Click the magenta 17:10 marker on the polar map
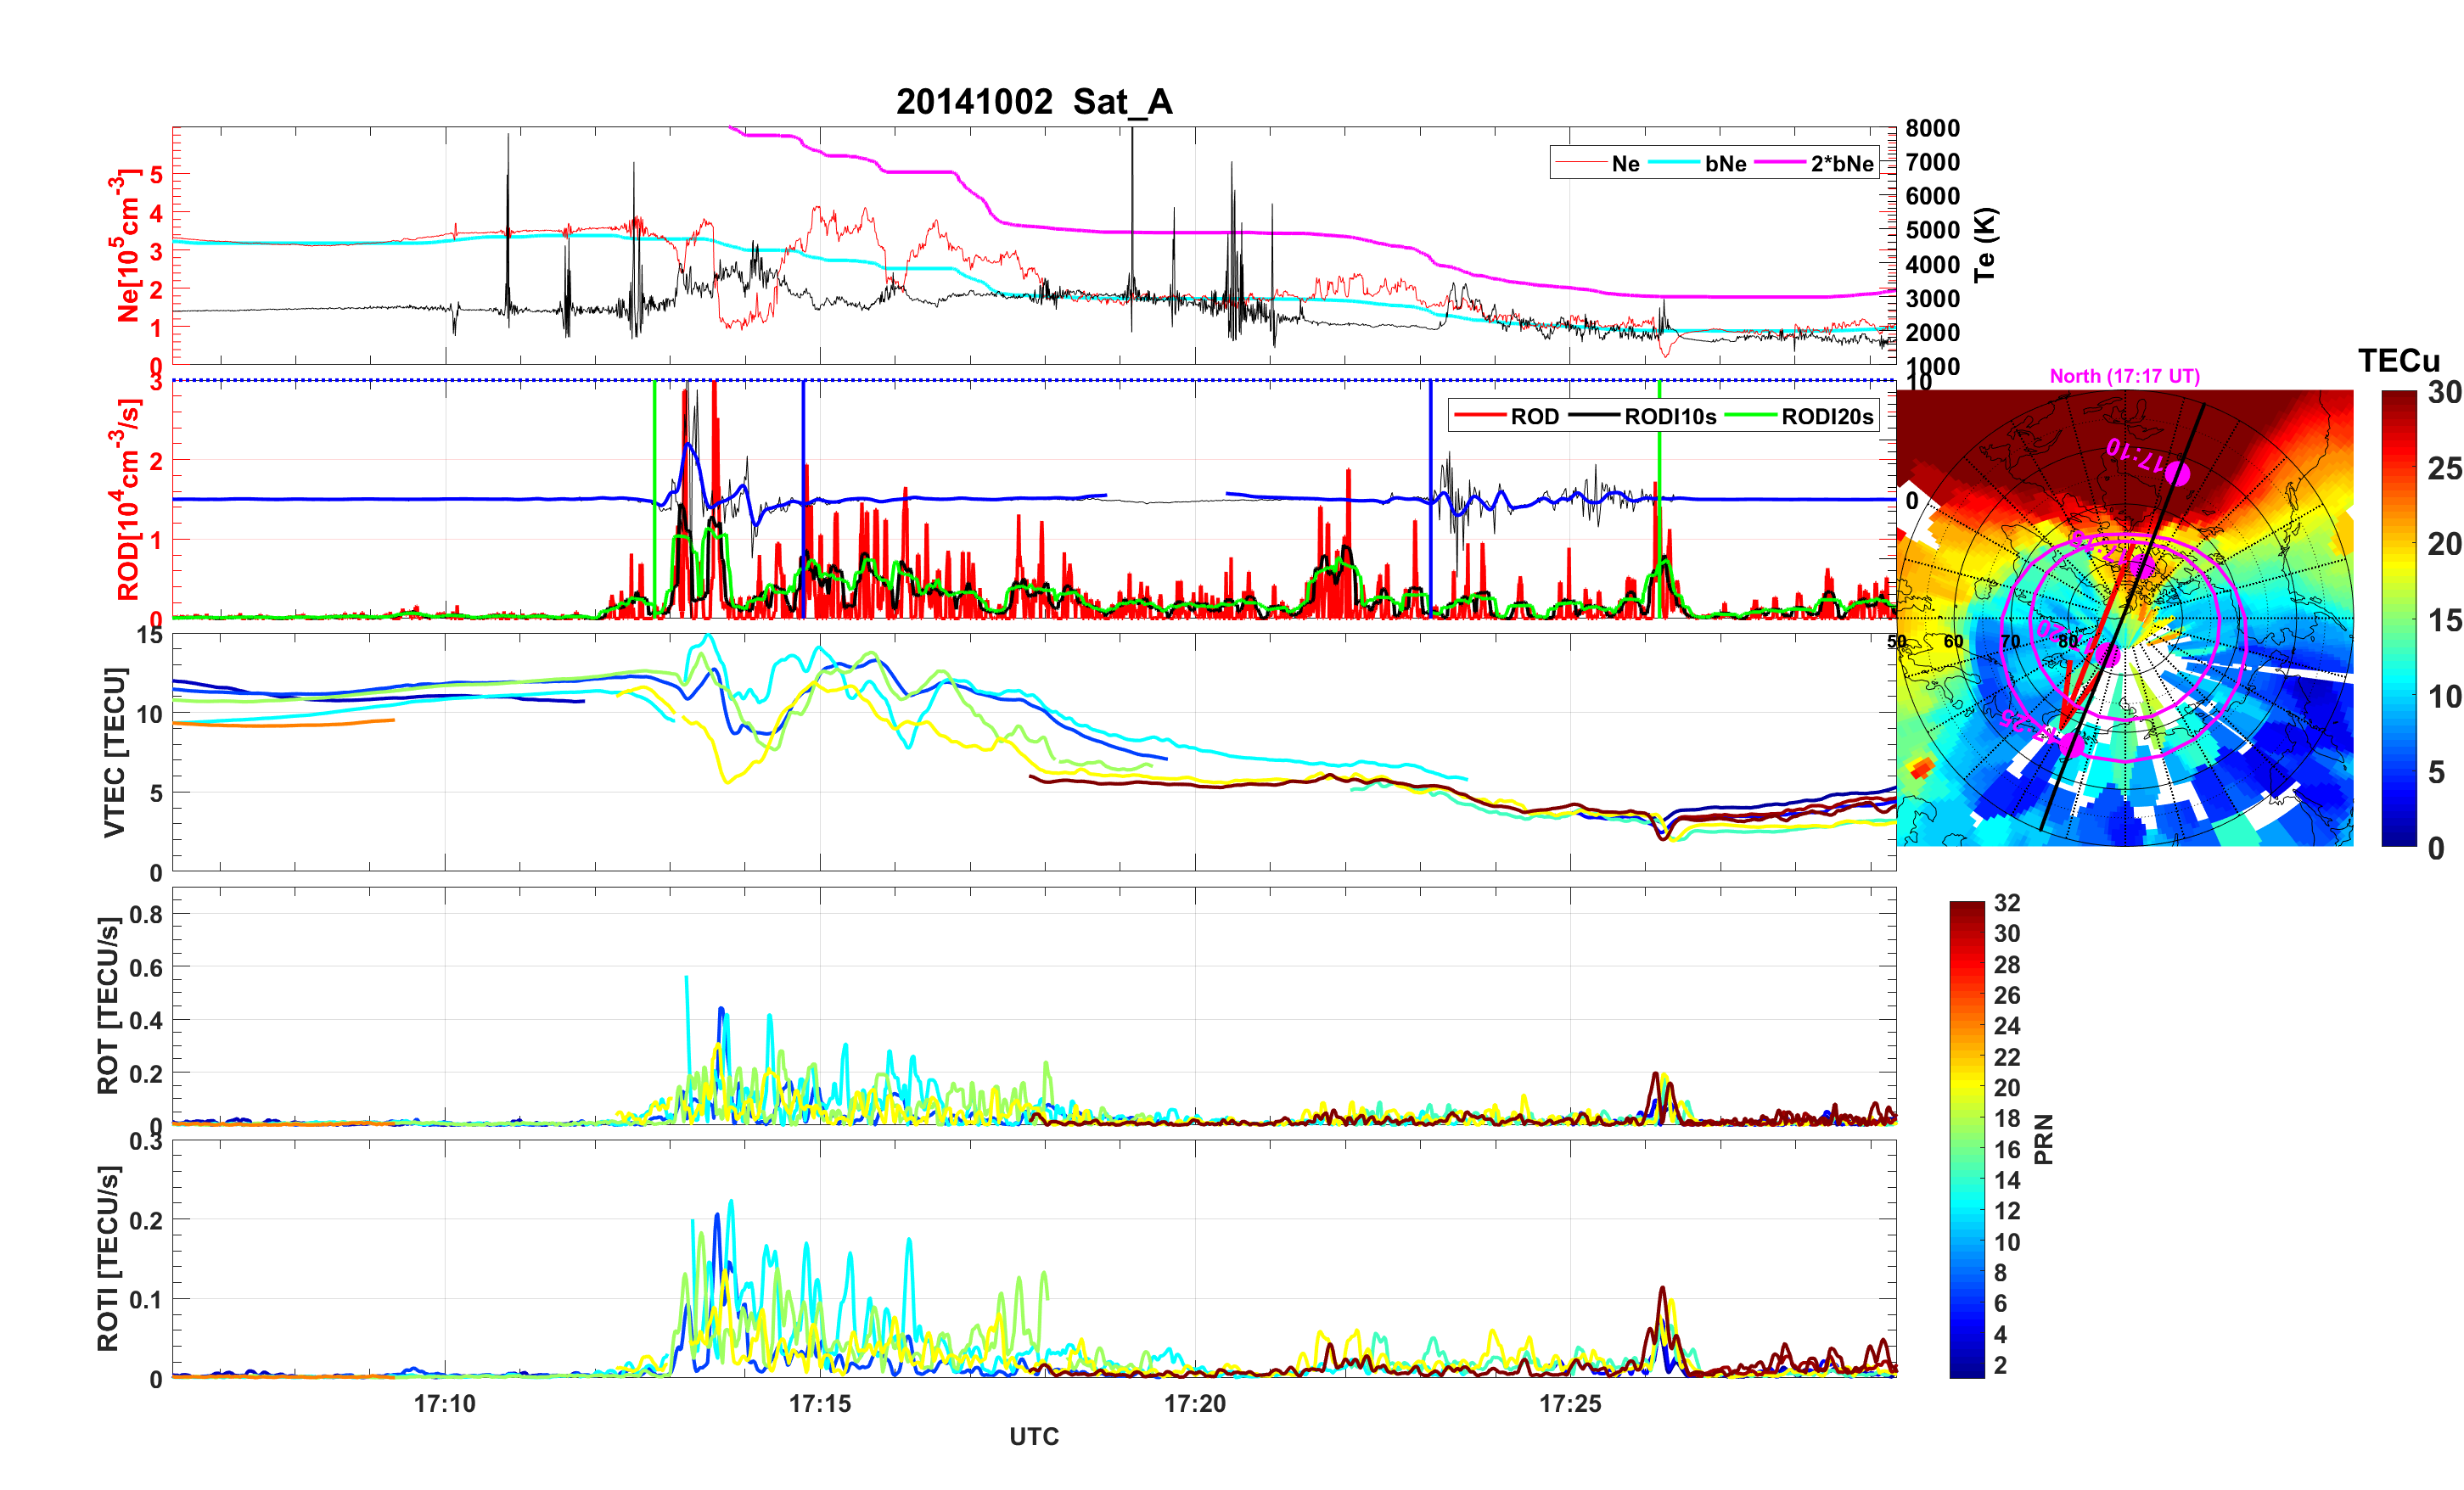2464x1490 pixels. click(2177, 473)
